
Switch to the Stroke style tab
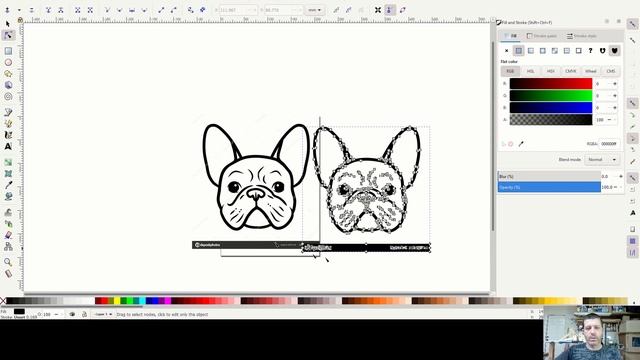click(x=582, y=36)
